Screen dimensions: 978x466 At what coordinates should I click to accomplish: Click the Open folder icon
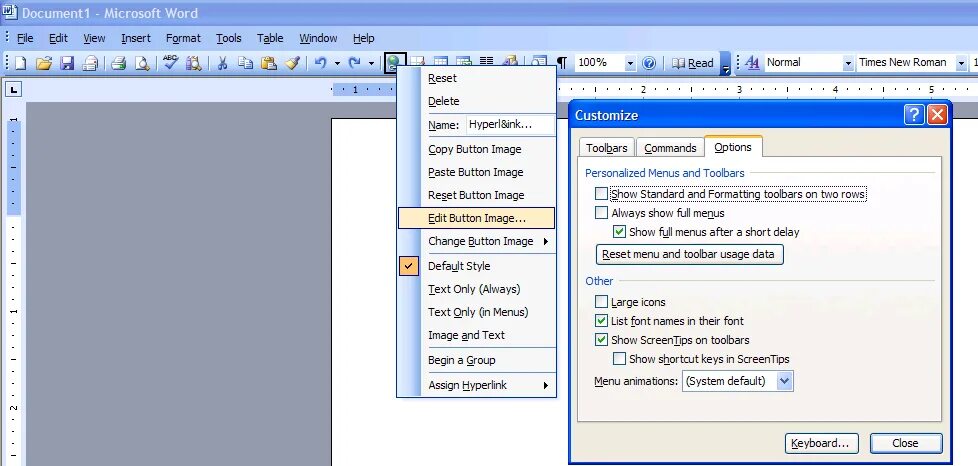pyautogui.click(x=43, y=62)
